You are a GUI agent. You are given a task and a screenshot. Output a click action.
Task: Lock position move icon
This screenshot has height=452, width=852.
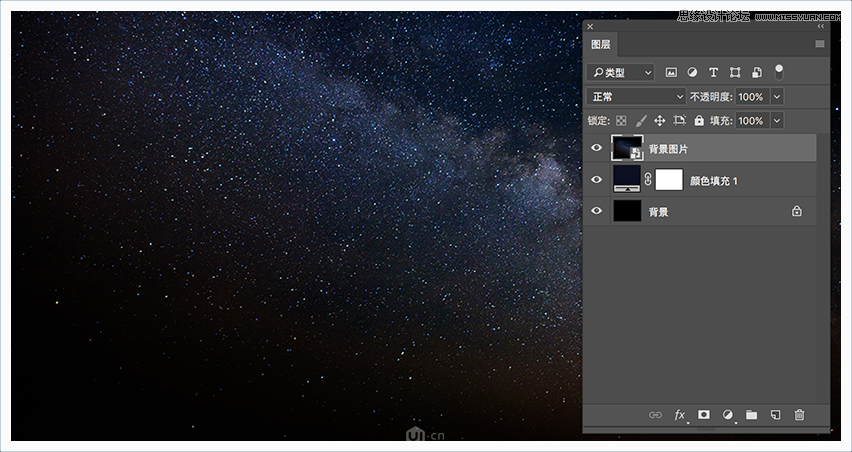click(660, 121)
